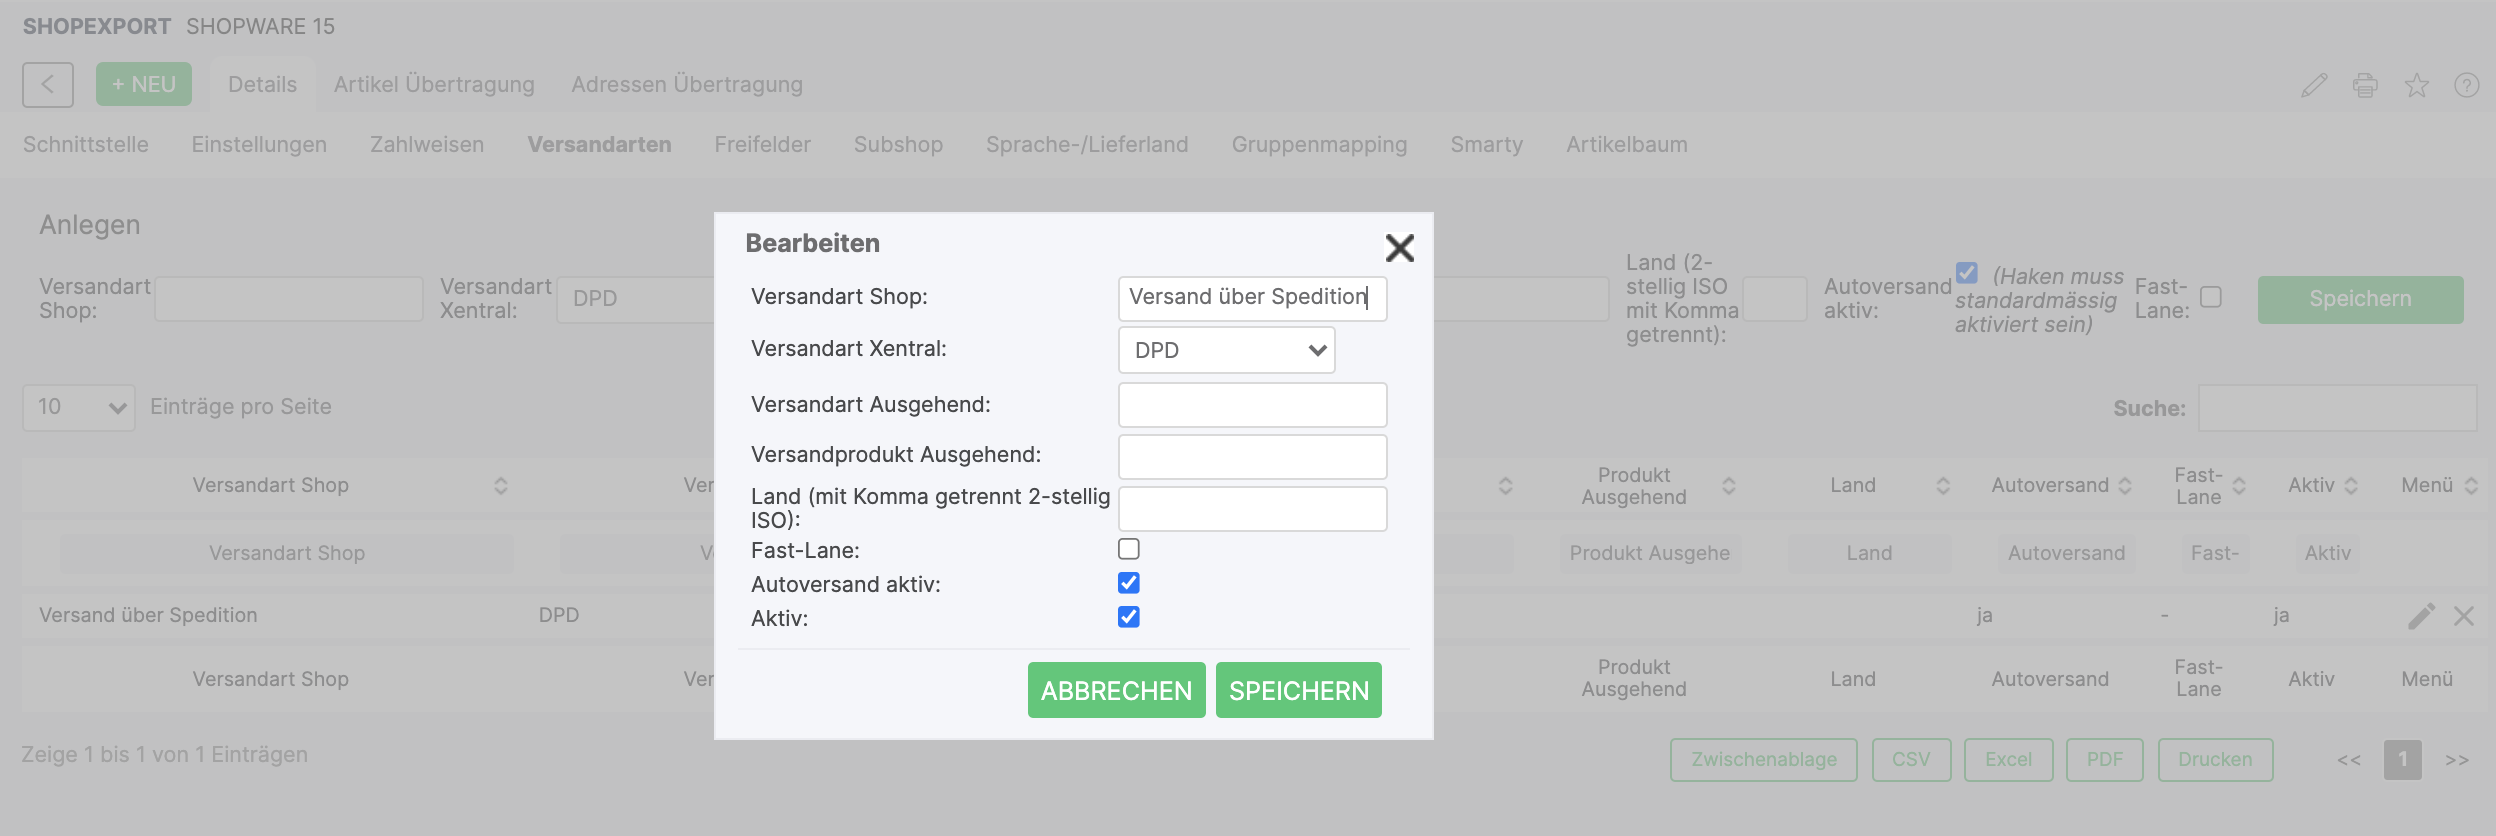Click the pencil edit icon in the top right
Viewport: 2496px width, 836px height.
coord(2314,86)
